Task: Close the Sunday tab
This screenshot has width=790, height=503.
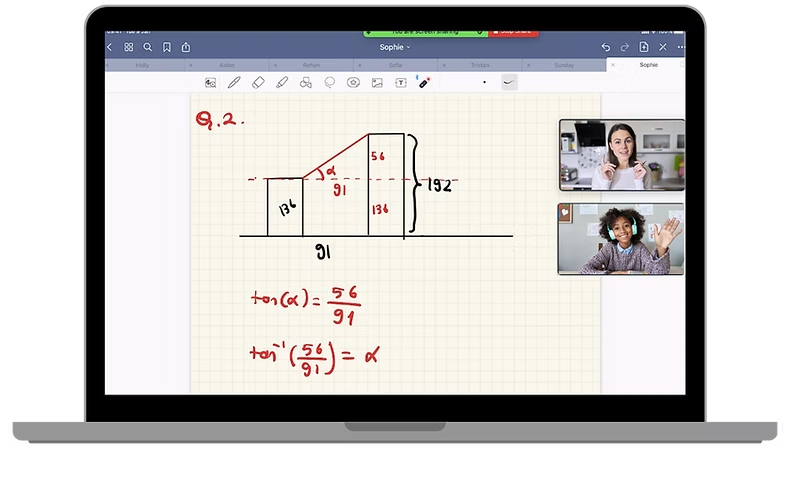Action: (528, 66)
